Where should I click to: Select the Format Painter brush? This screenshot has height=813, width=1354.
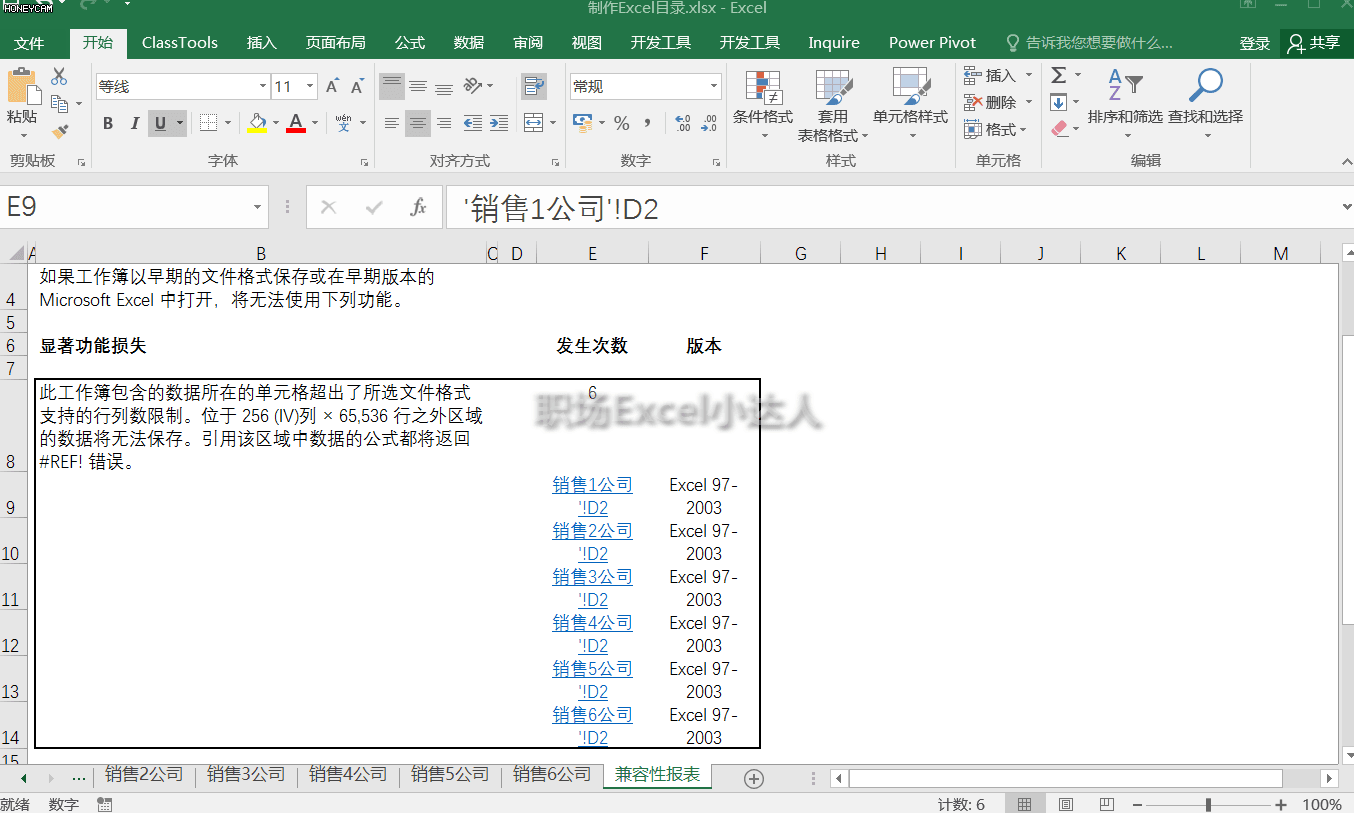(x=59, y=130)
